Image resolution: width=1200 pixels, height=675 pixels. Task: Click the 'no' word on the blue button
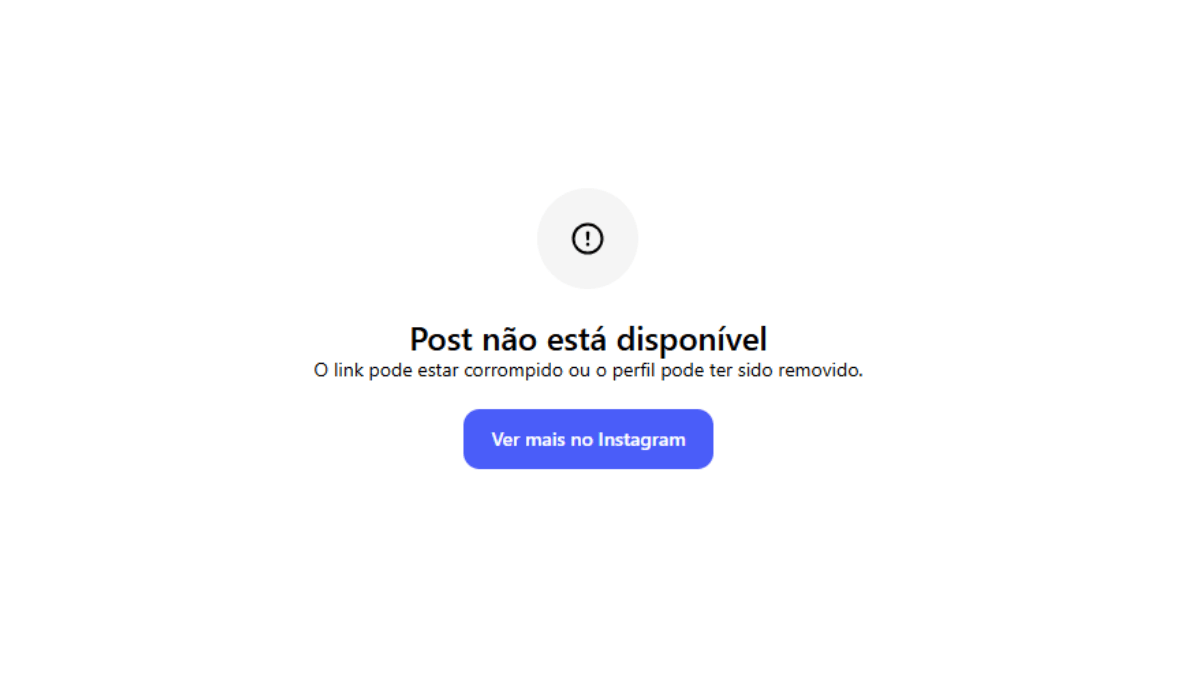click(x=581, y=440)
